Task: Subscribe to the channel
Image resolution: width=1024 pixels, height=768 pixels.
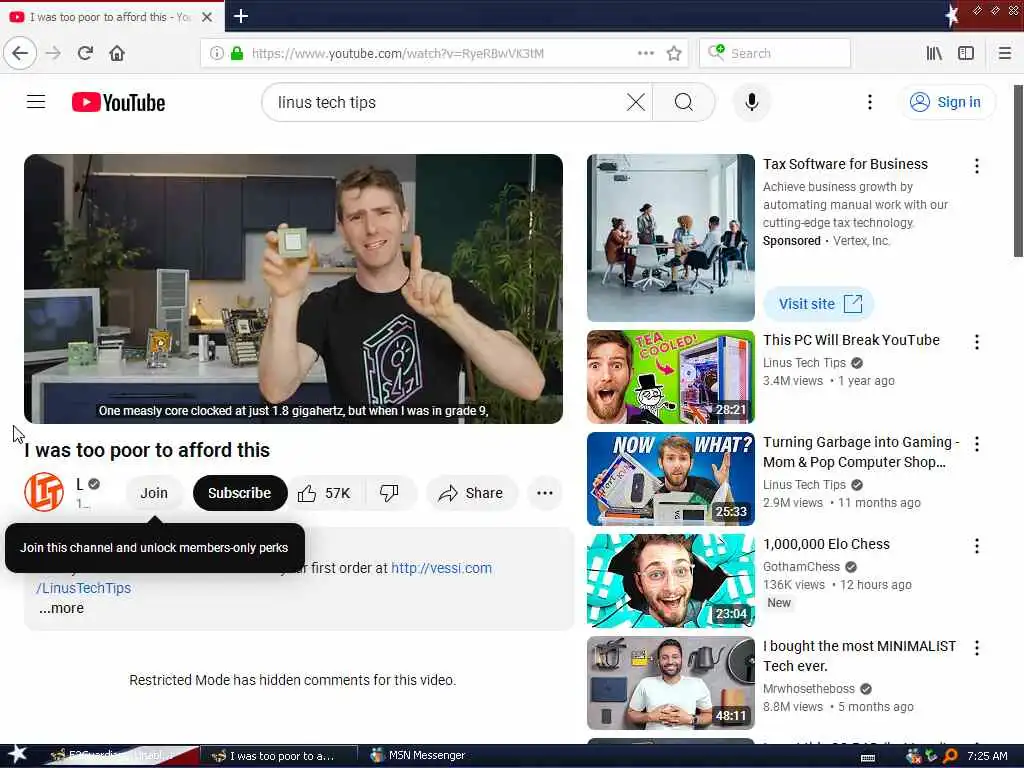Action: tap(240, 493)
